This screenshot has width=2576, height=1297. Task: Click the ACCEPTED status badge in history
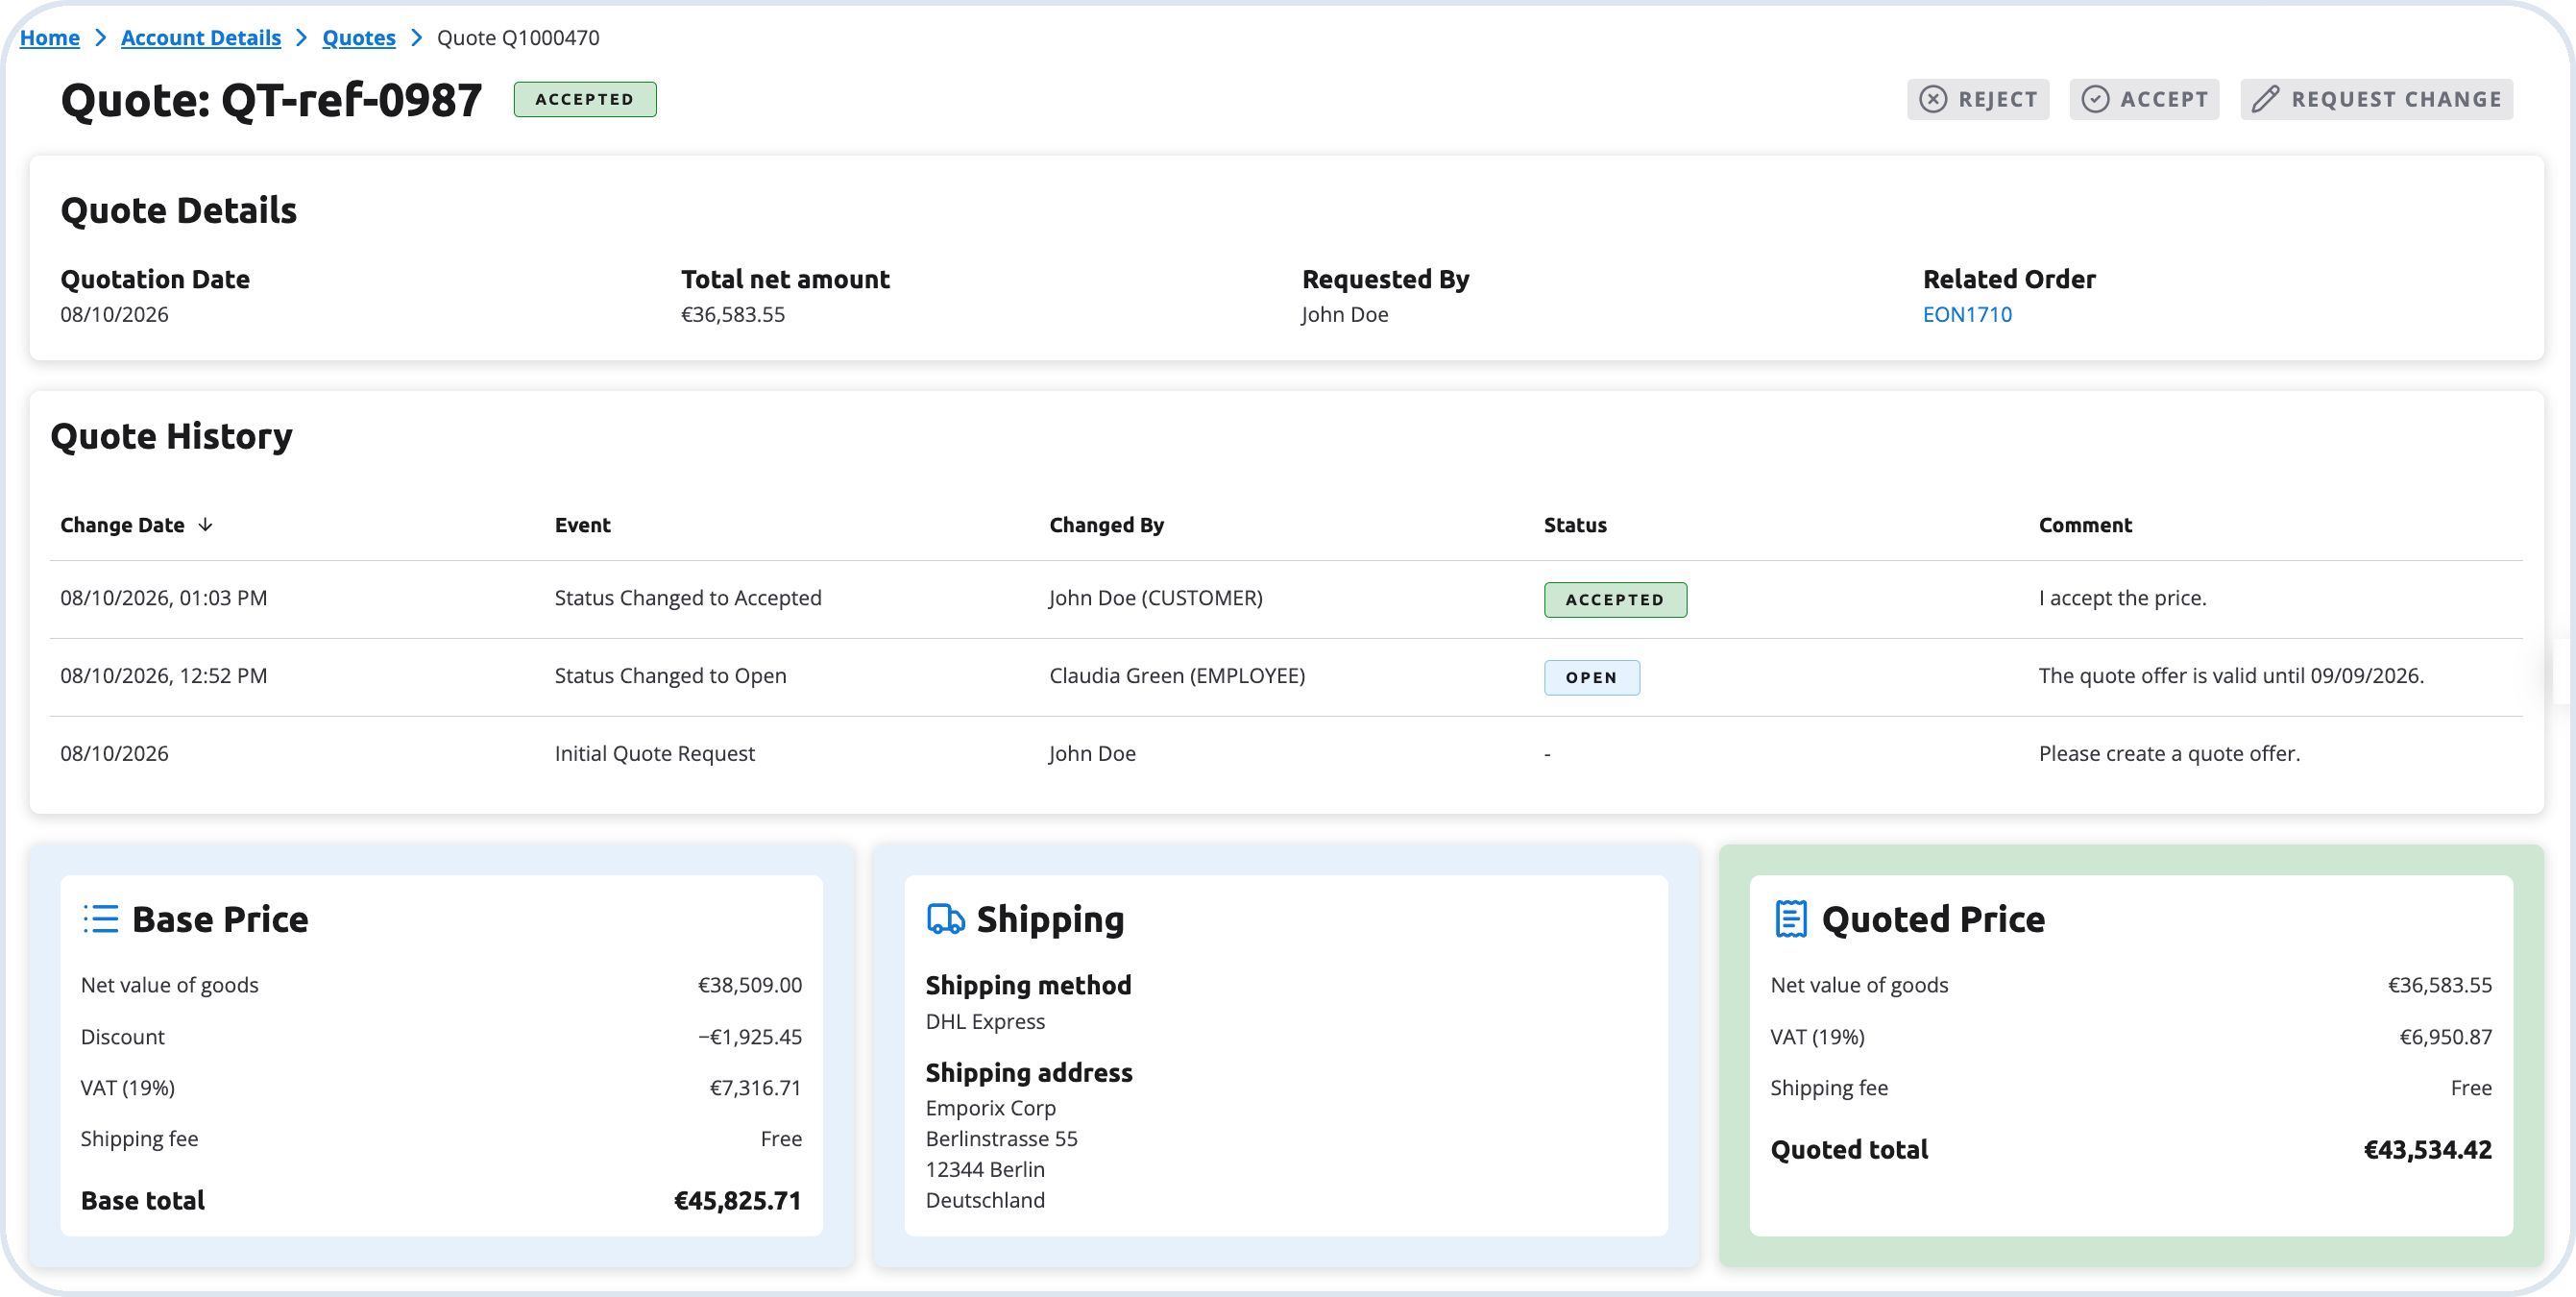(1615, 599)
